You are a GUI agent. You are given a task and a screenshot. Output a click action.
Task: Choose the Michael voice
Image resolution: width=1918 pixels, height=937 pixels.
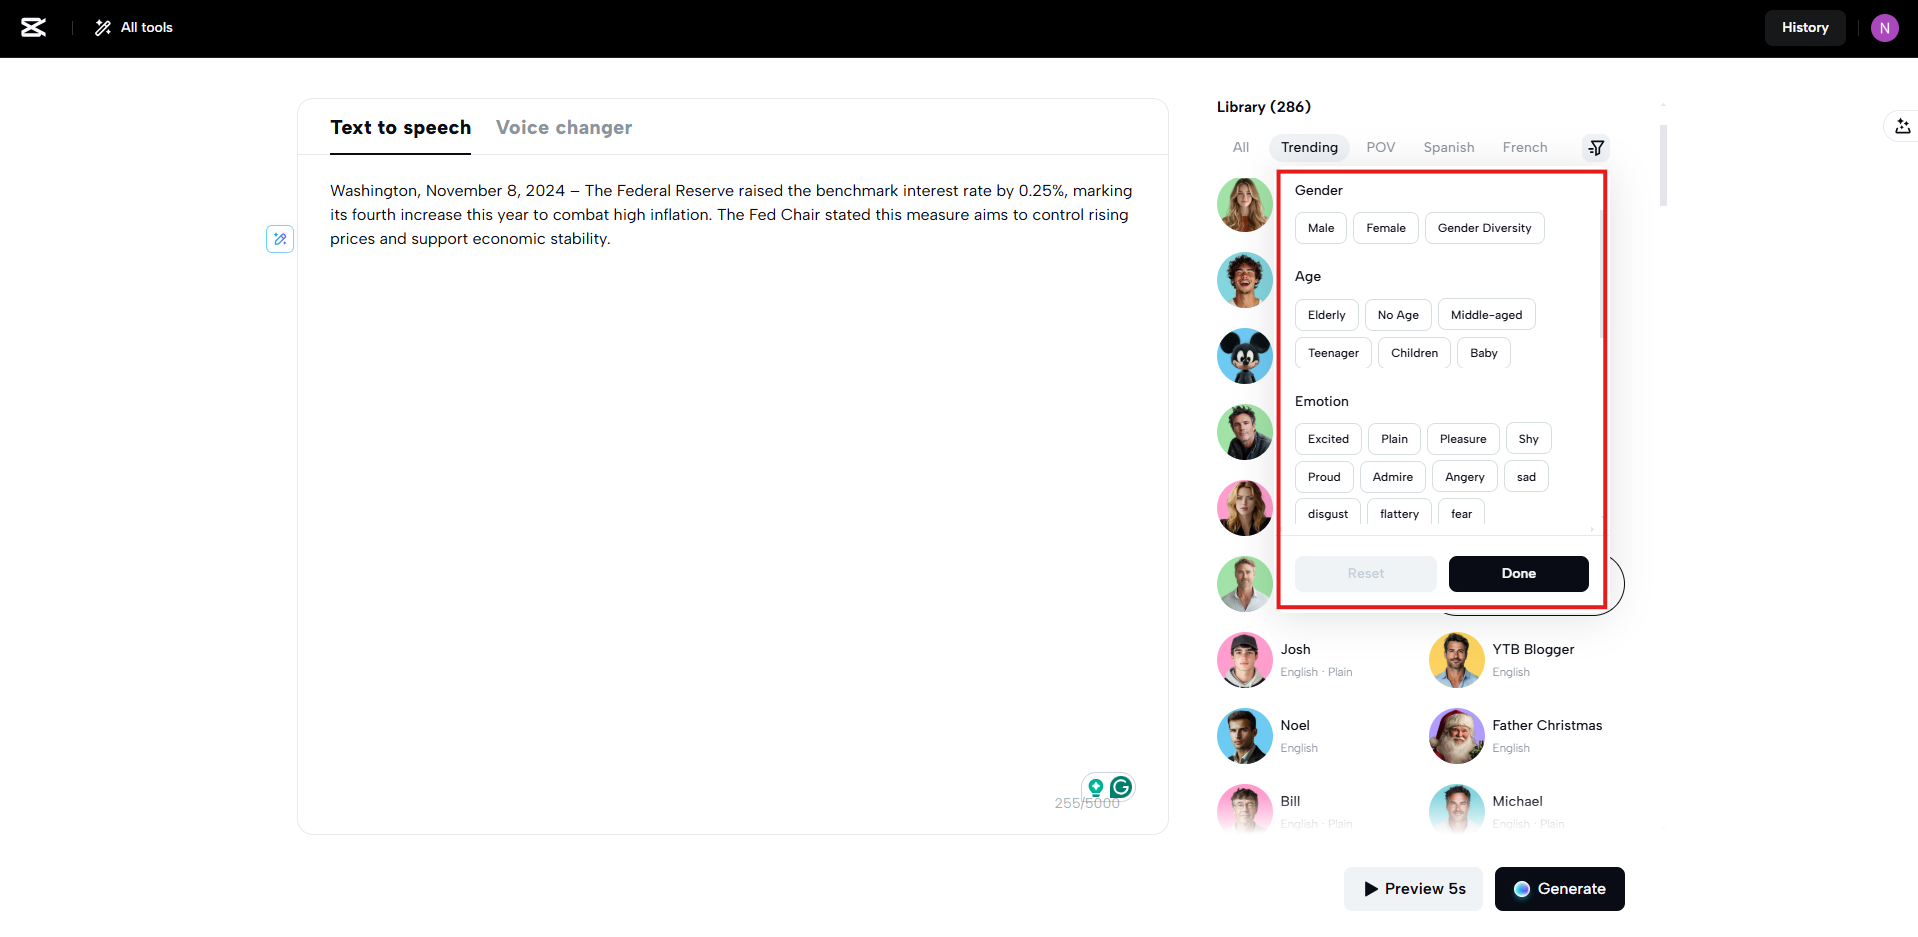[1527, 810]
